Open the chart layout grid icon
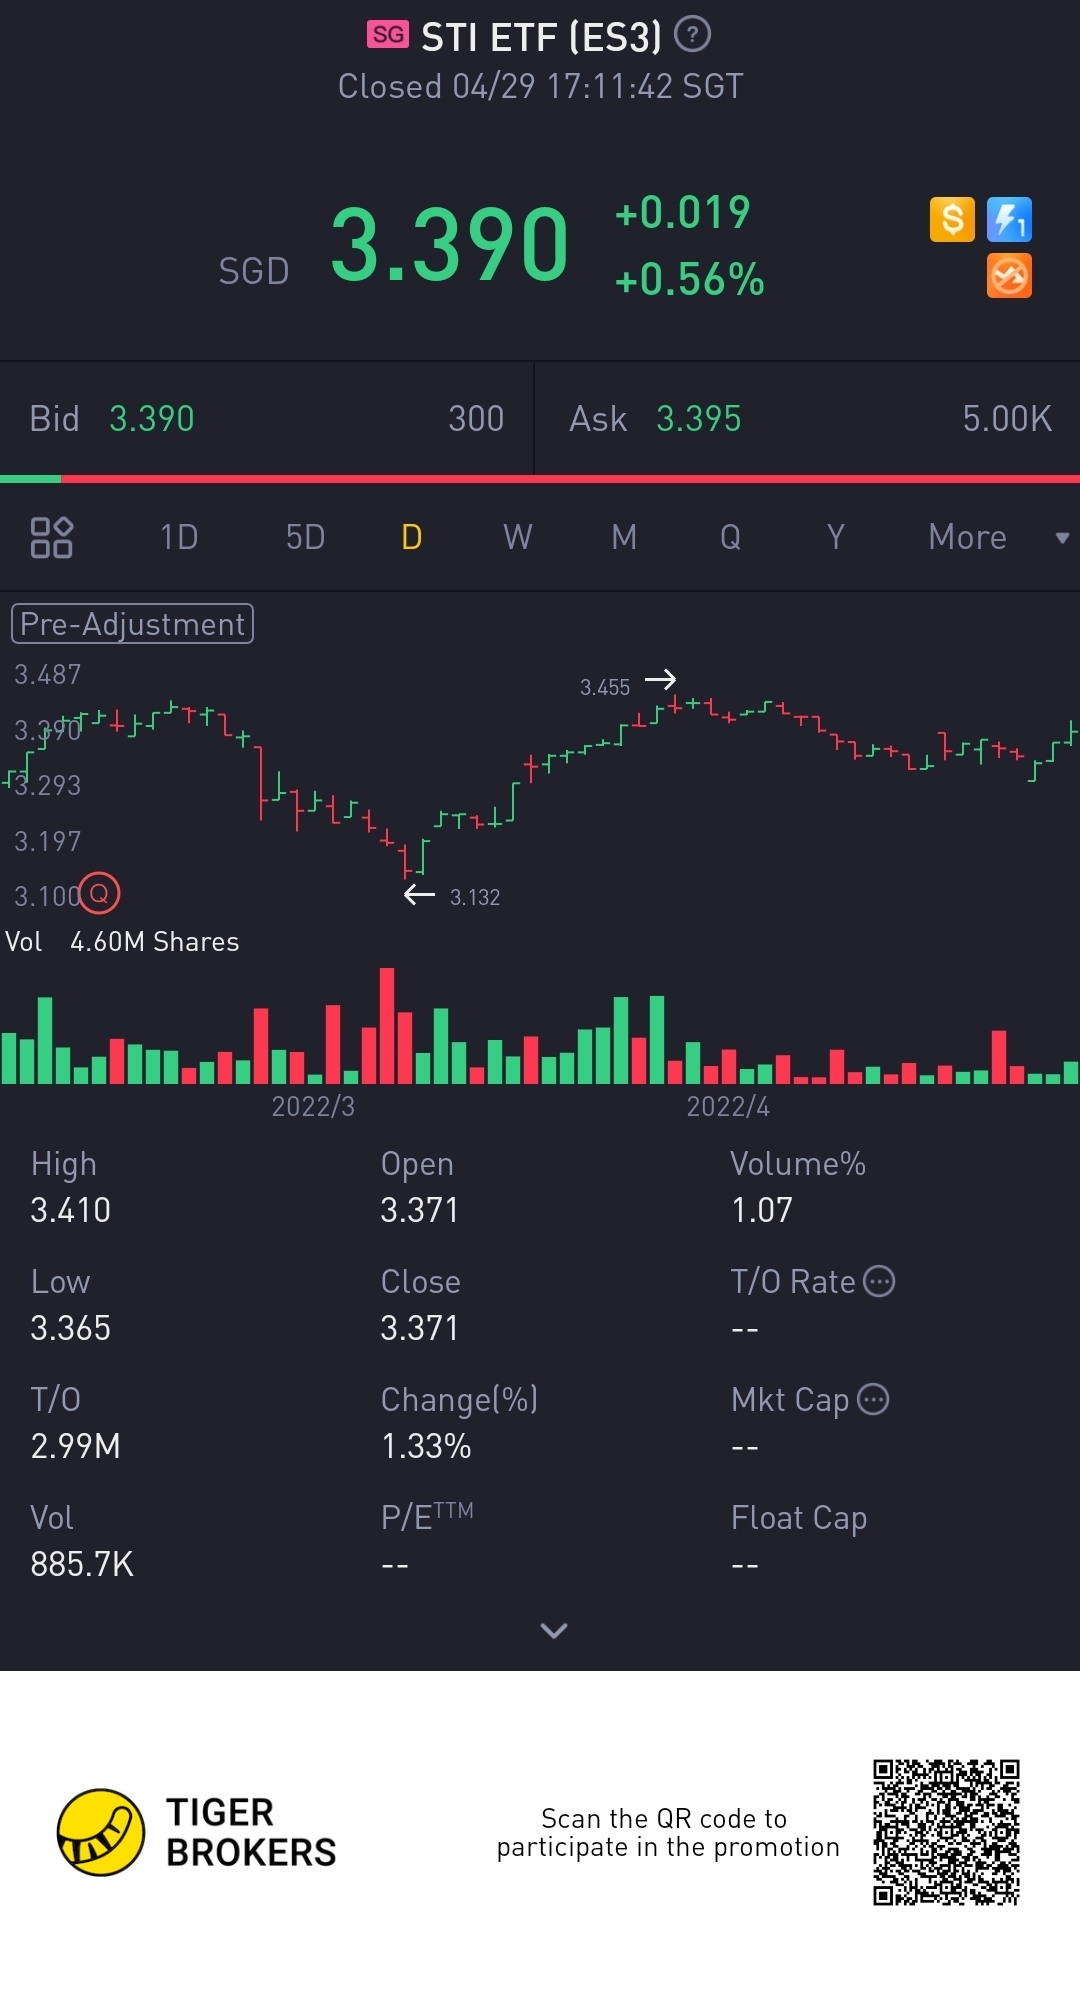 (51, 537)
